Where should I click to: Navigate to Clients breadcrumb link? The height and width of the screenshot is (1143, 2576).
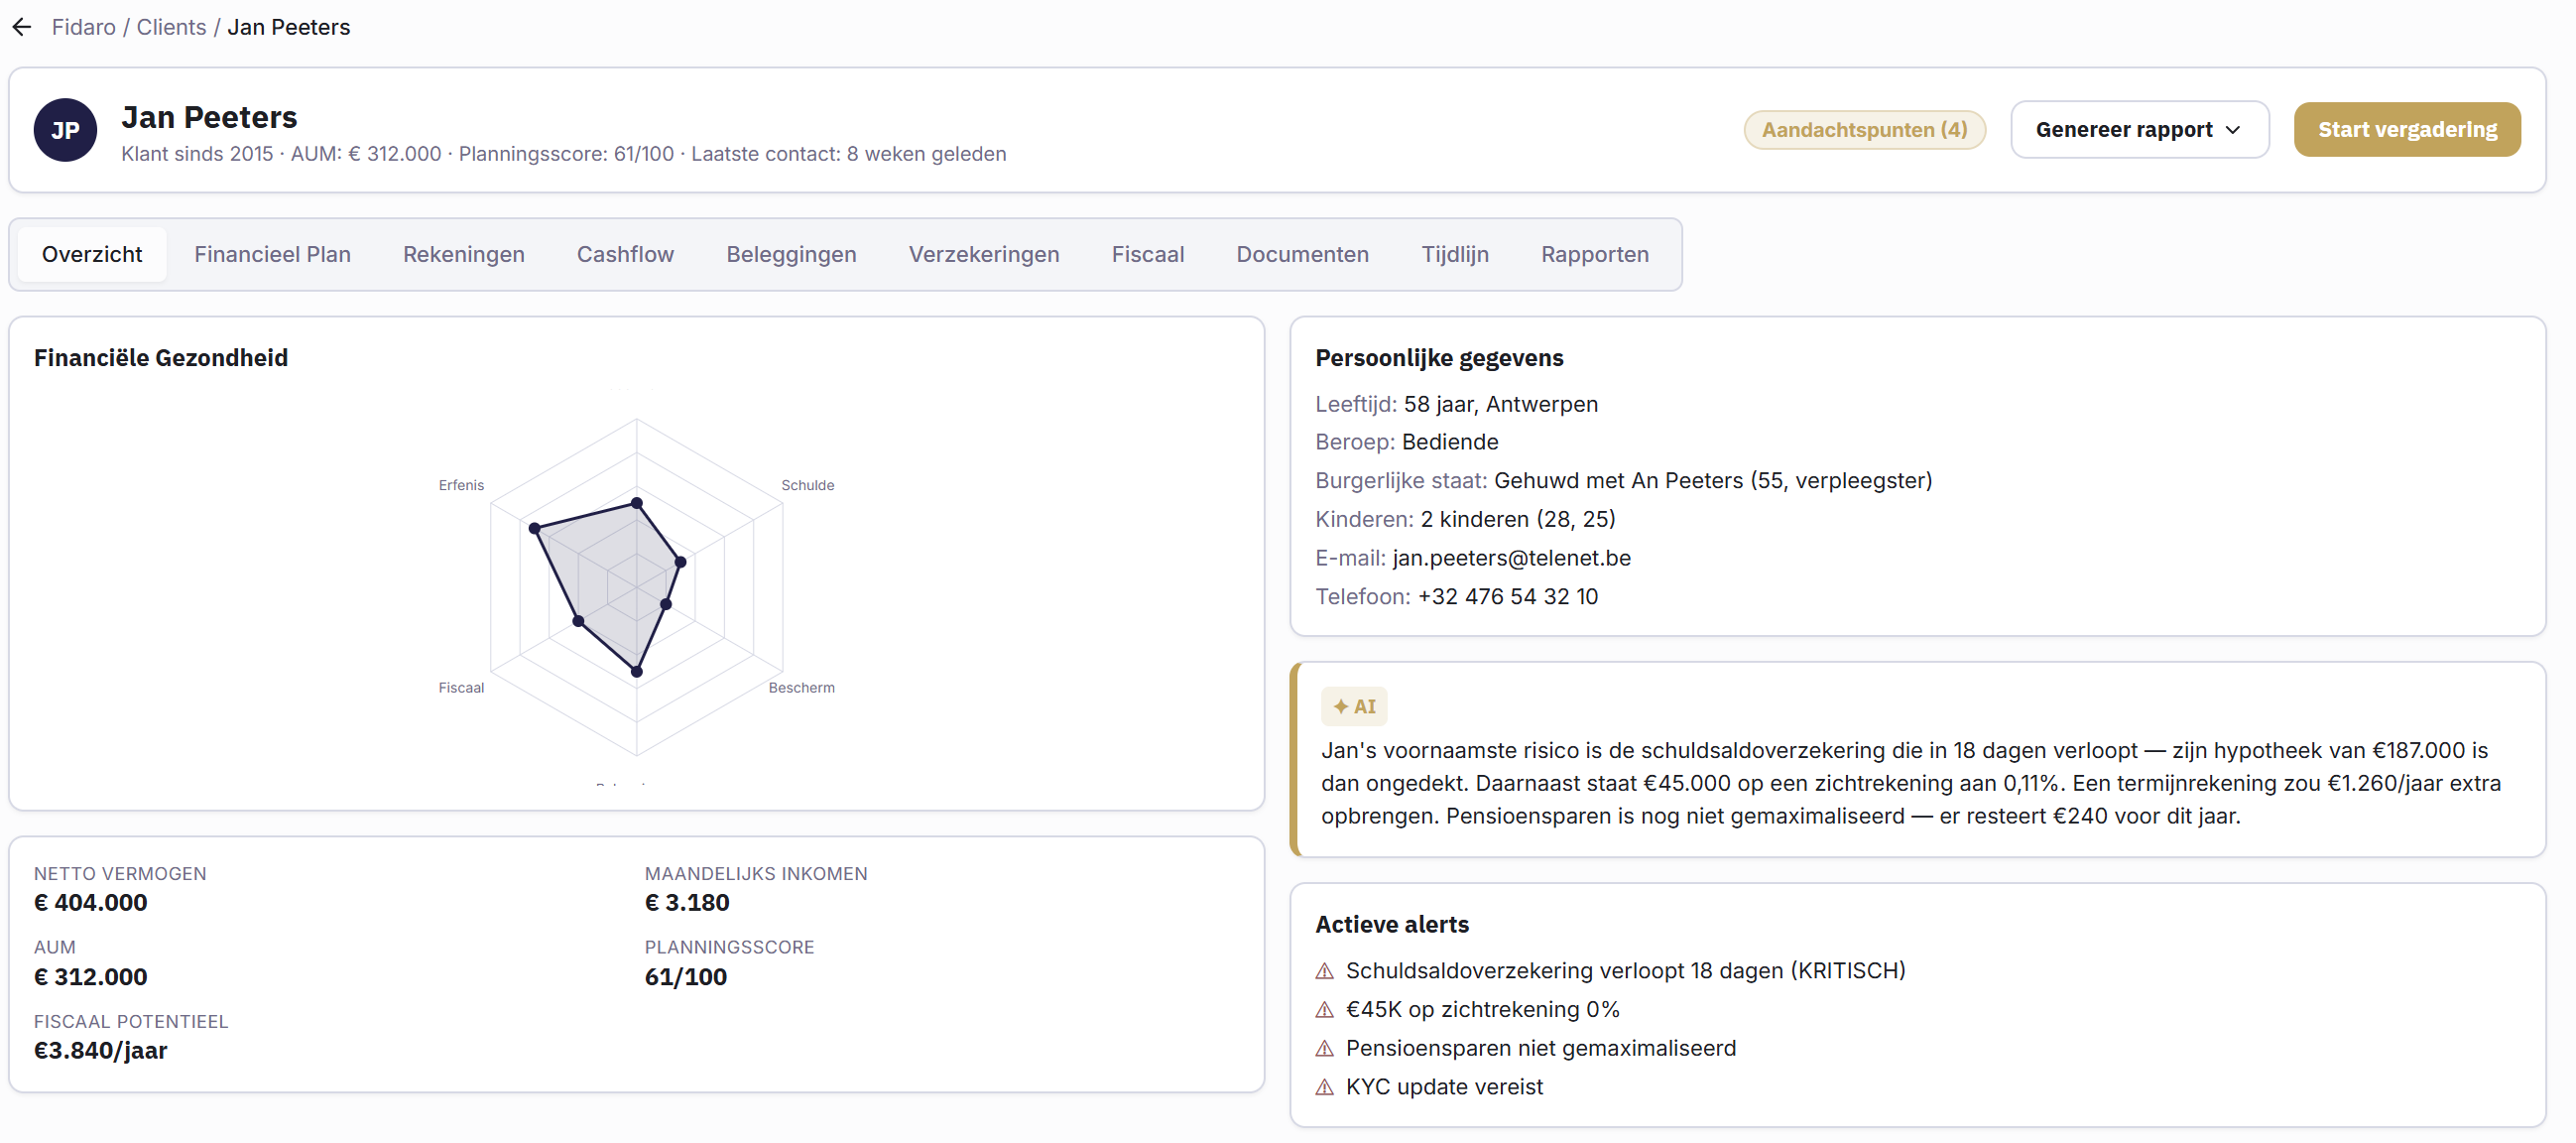coord(171,27)
